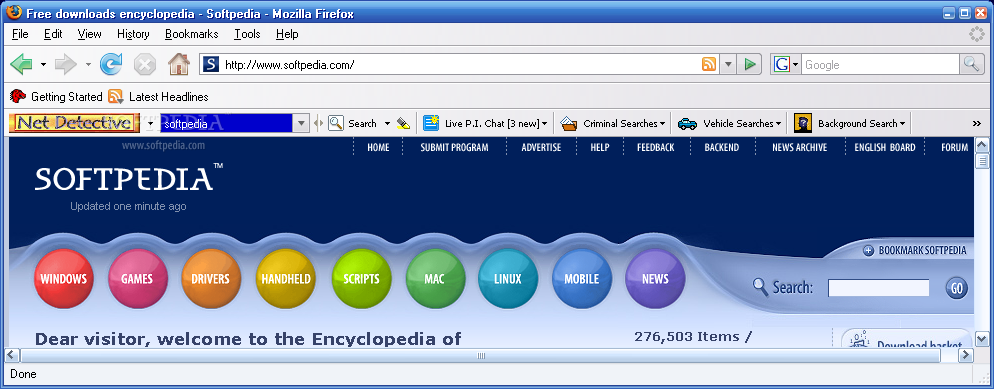Click the Google search engine icon
The image size is (994, 389).
tap(782, 64)
